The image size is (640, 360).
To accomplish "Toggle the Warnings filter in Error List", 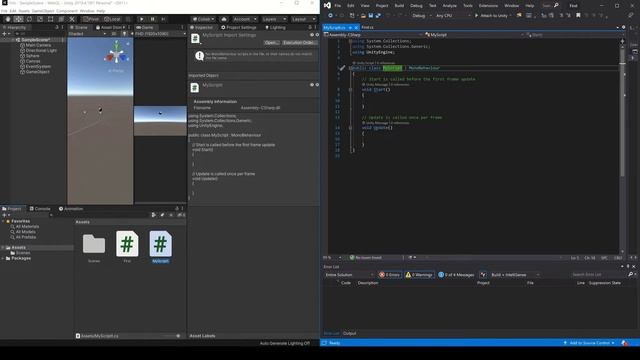I will coord(419,275).
